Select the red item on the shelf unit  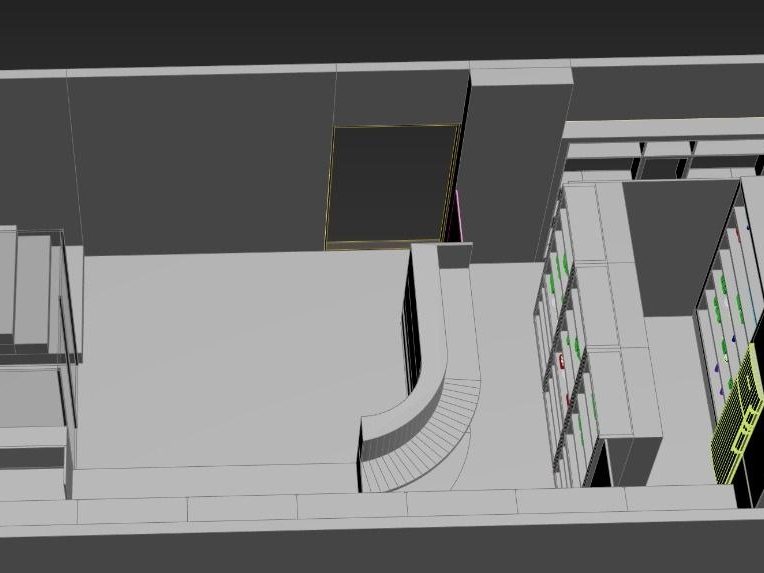[561, 361]
